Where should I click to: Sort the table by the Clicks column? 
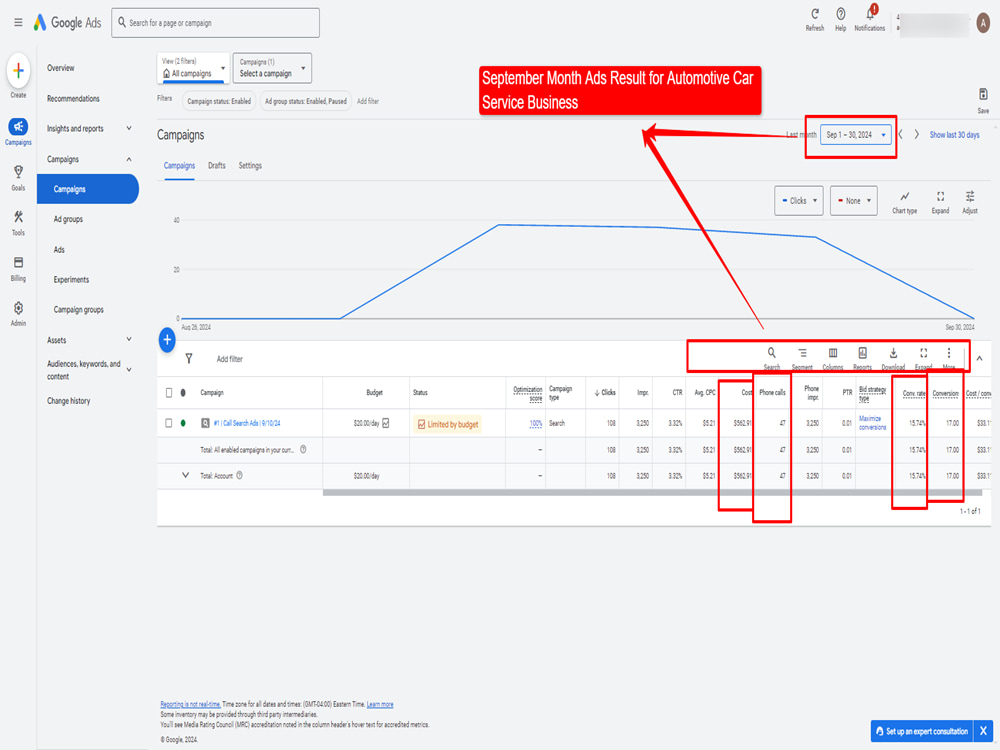click(x=605, y=393)
